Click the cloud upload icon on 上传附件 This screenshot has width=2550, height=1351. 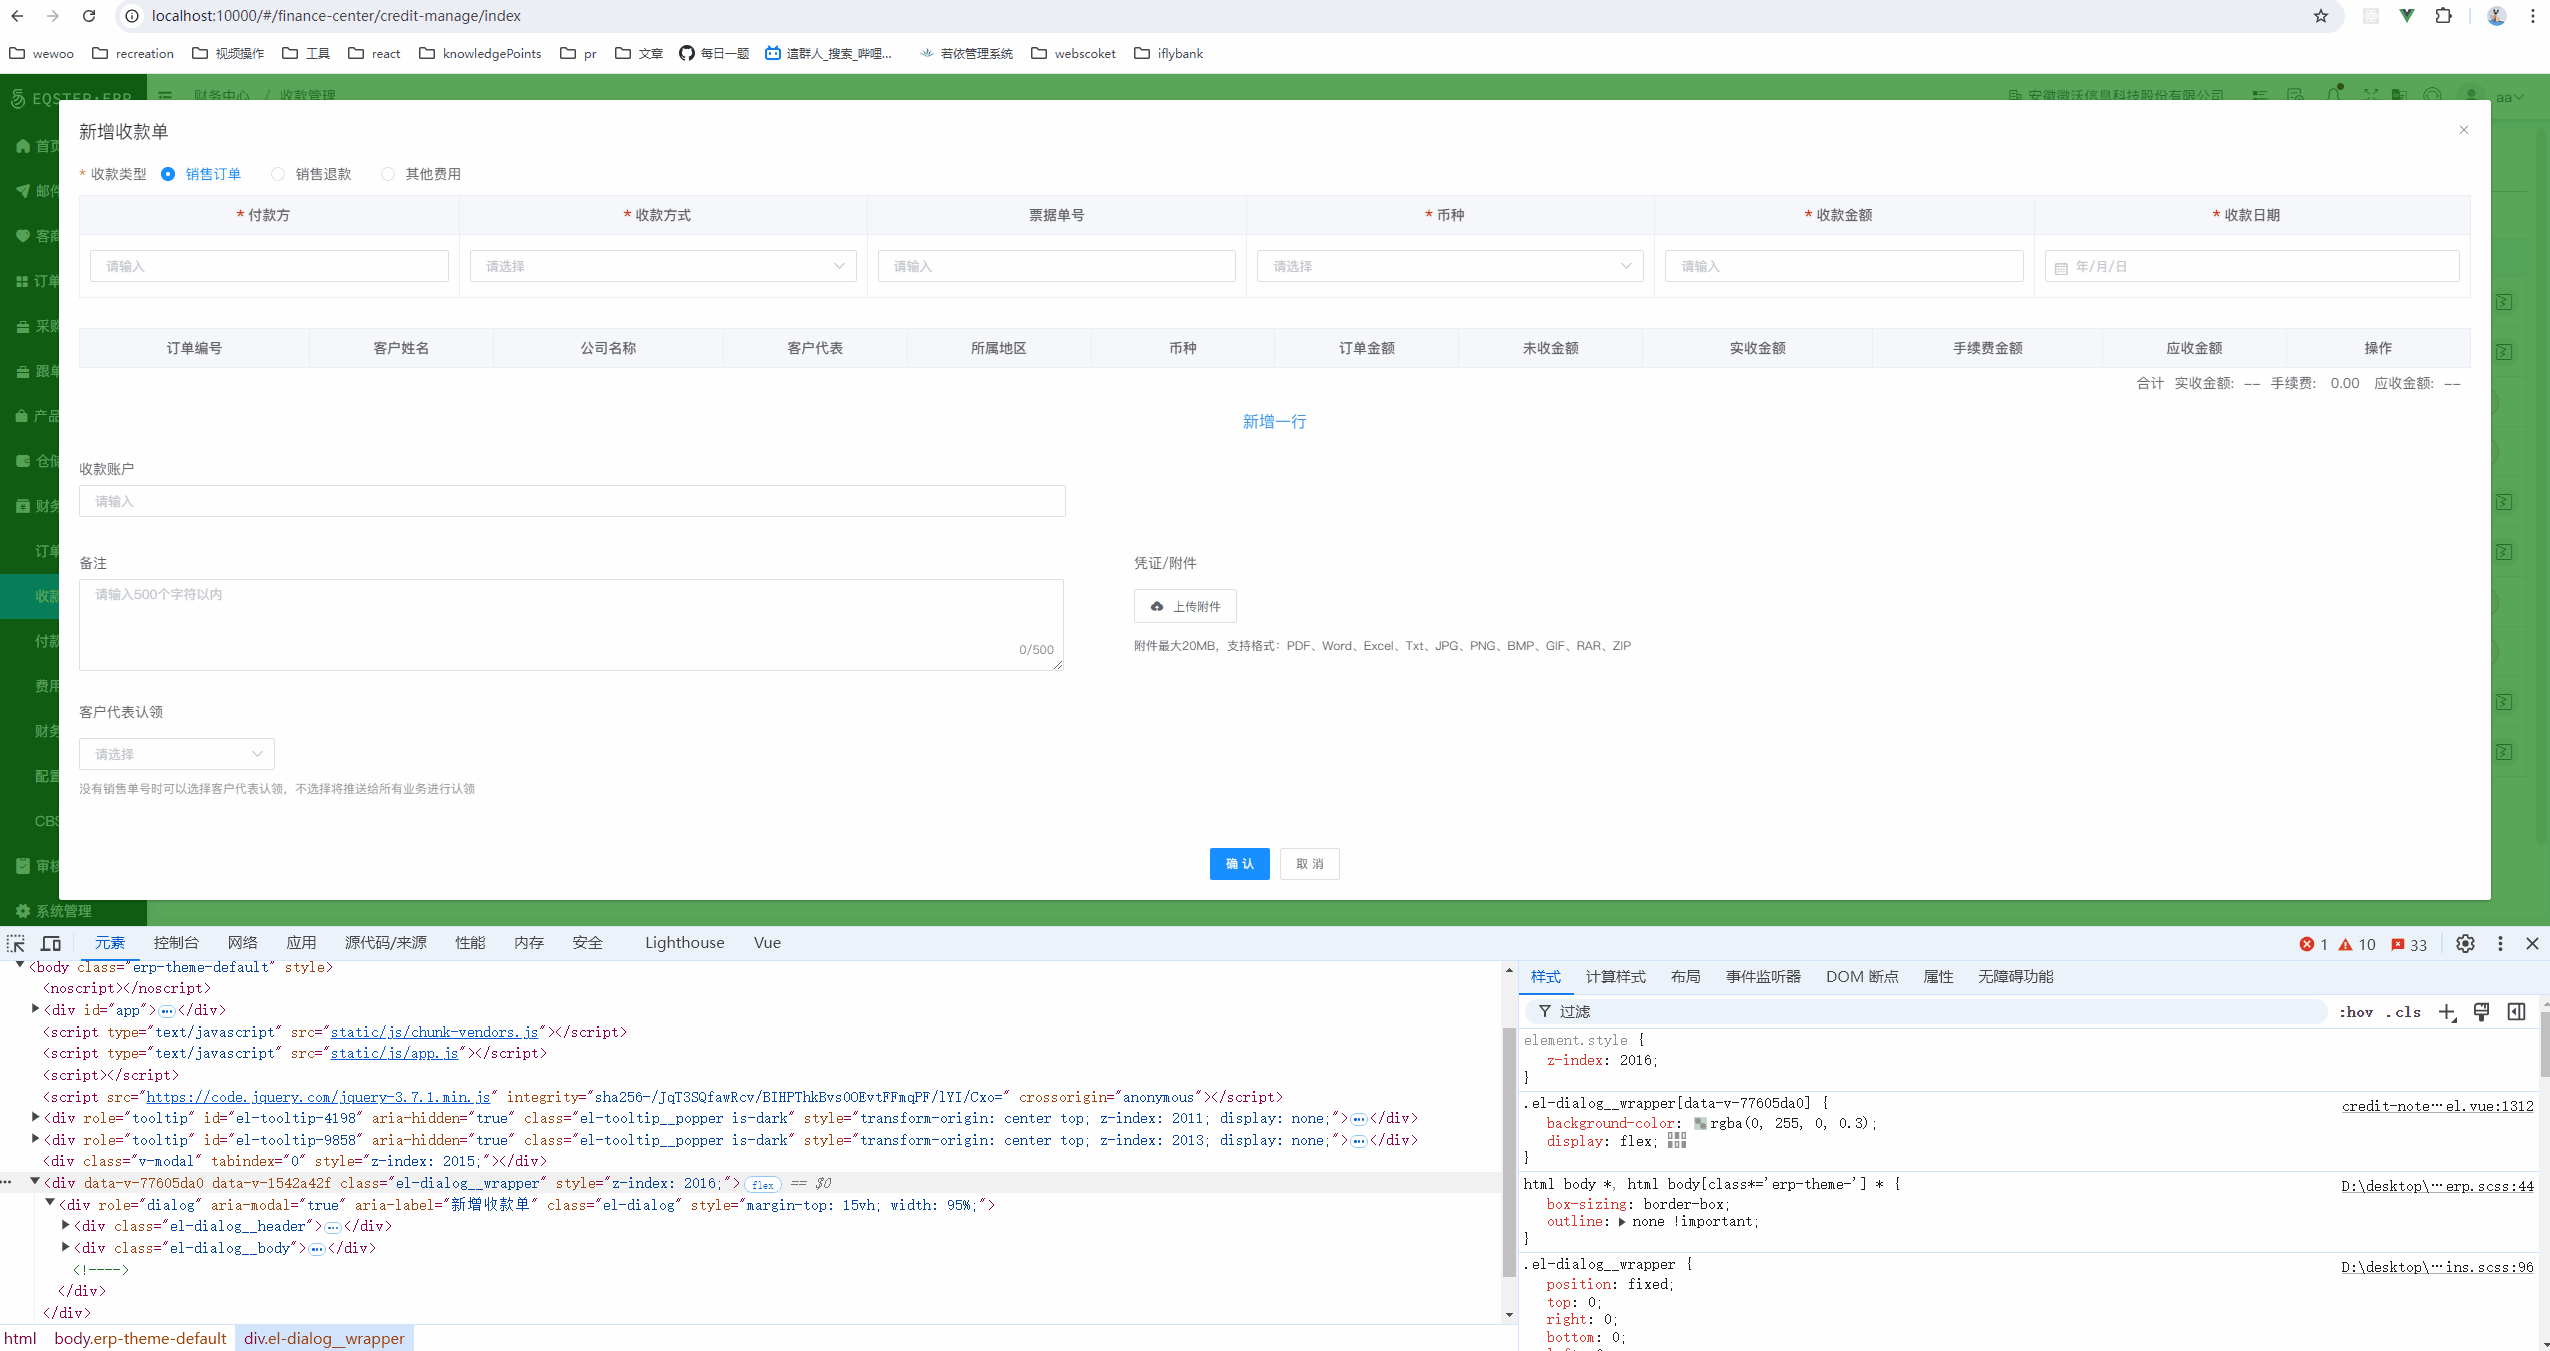pos(1157,607)
